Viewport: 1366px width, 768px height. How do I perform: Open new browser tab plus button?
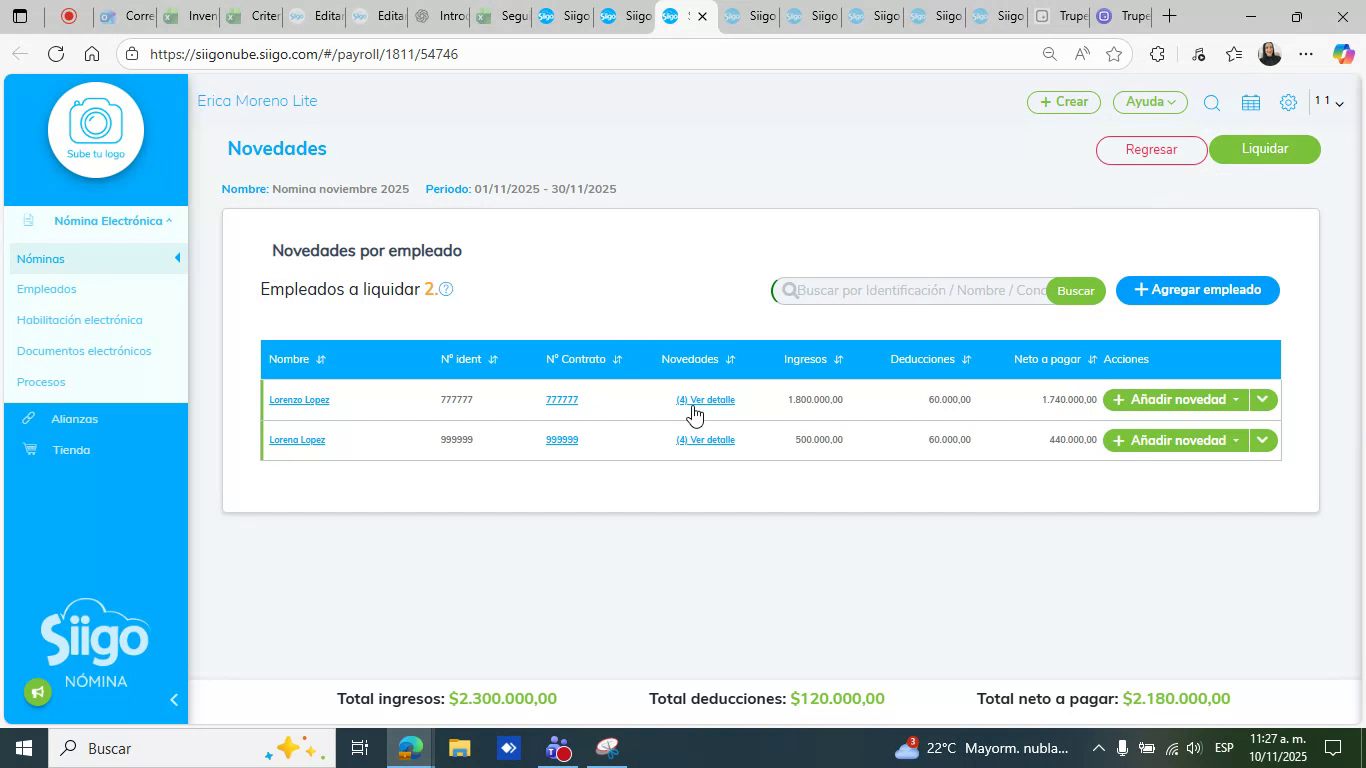[1169, 16]
